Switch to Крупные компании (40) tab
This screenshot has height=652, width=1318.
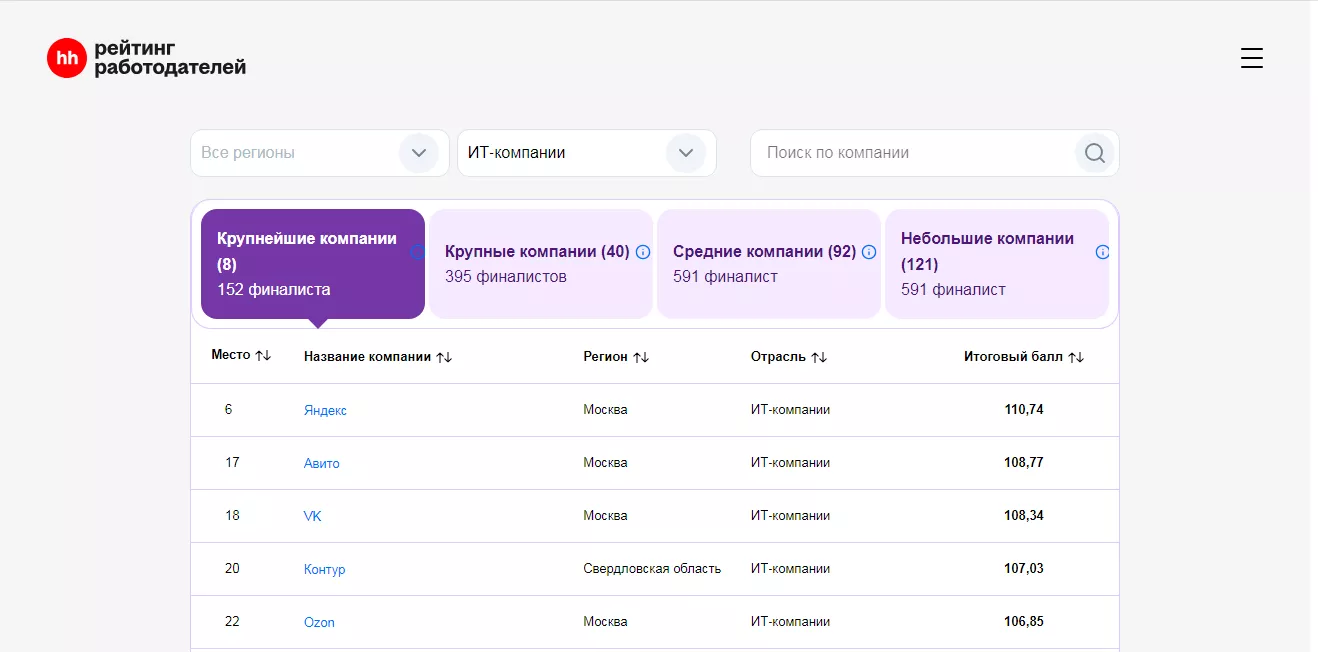(536, 264)
